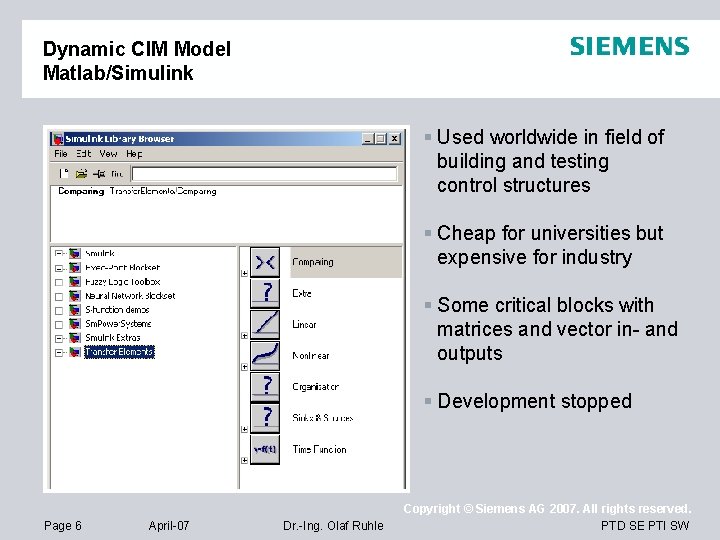Click the Comparing block icon

[265, 262]
